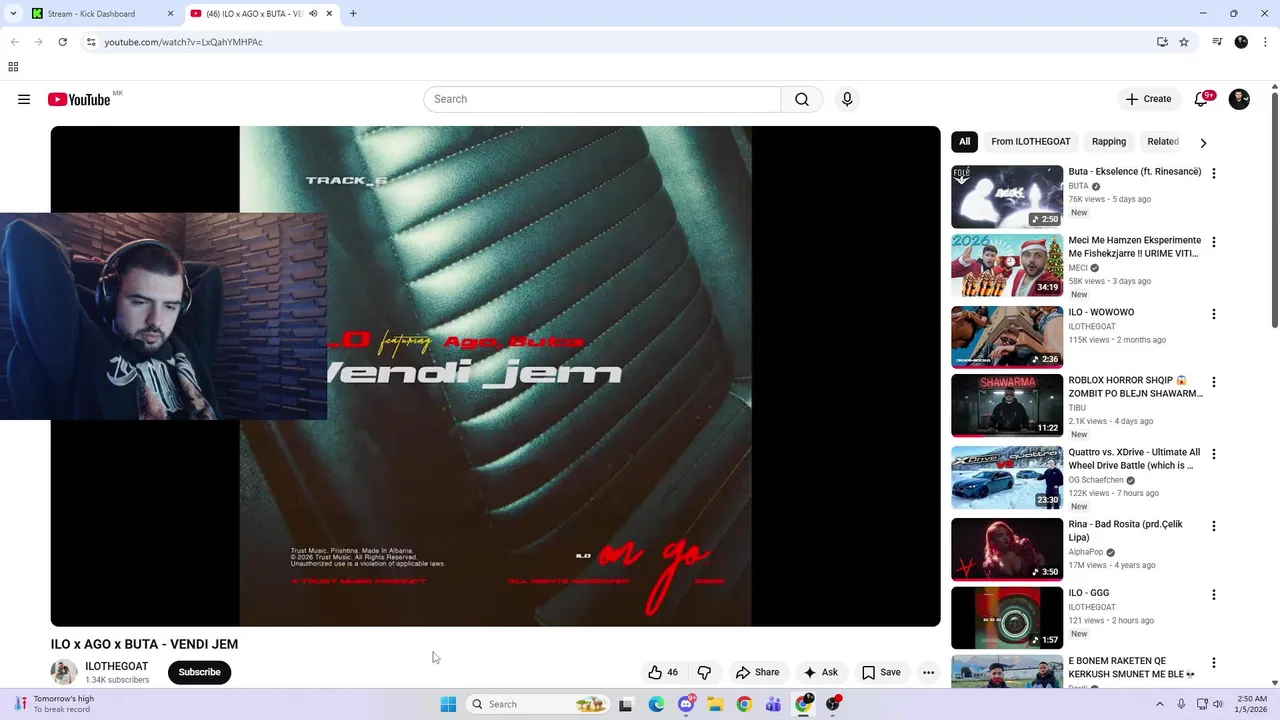Image resolution: width=1280 pixels, height=720 pixels.
Task: Go to YouTube home via logo
Action: pyautogui.click(x=79, y=99)
